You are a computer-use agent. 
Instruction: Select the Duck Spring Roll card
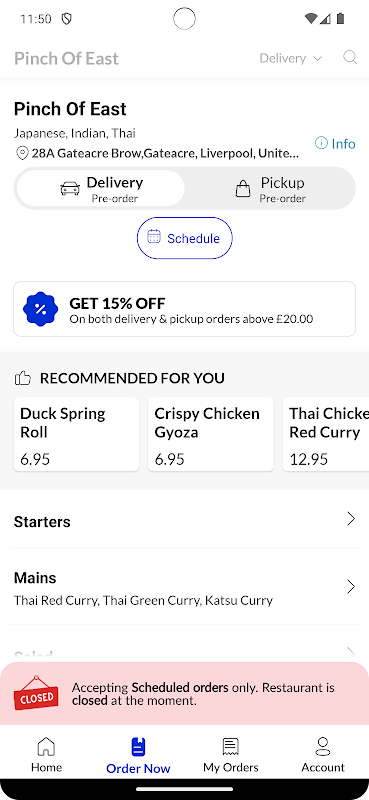[76, 434]
